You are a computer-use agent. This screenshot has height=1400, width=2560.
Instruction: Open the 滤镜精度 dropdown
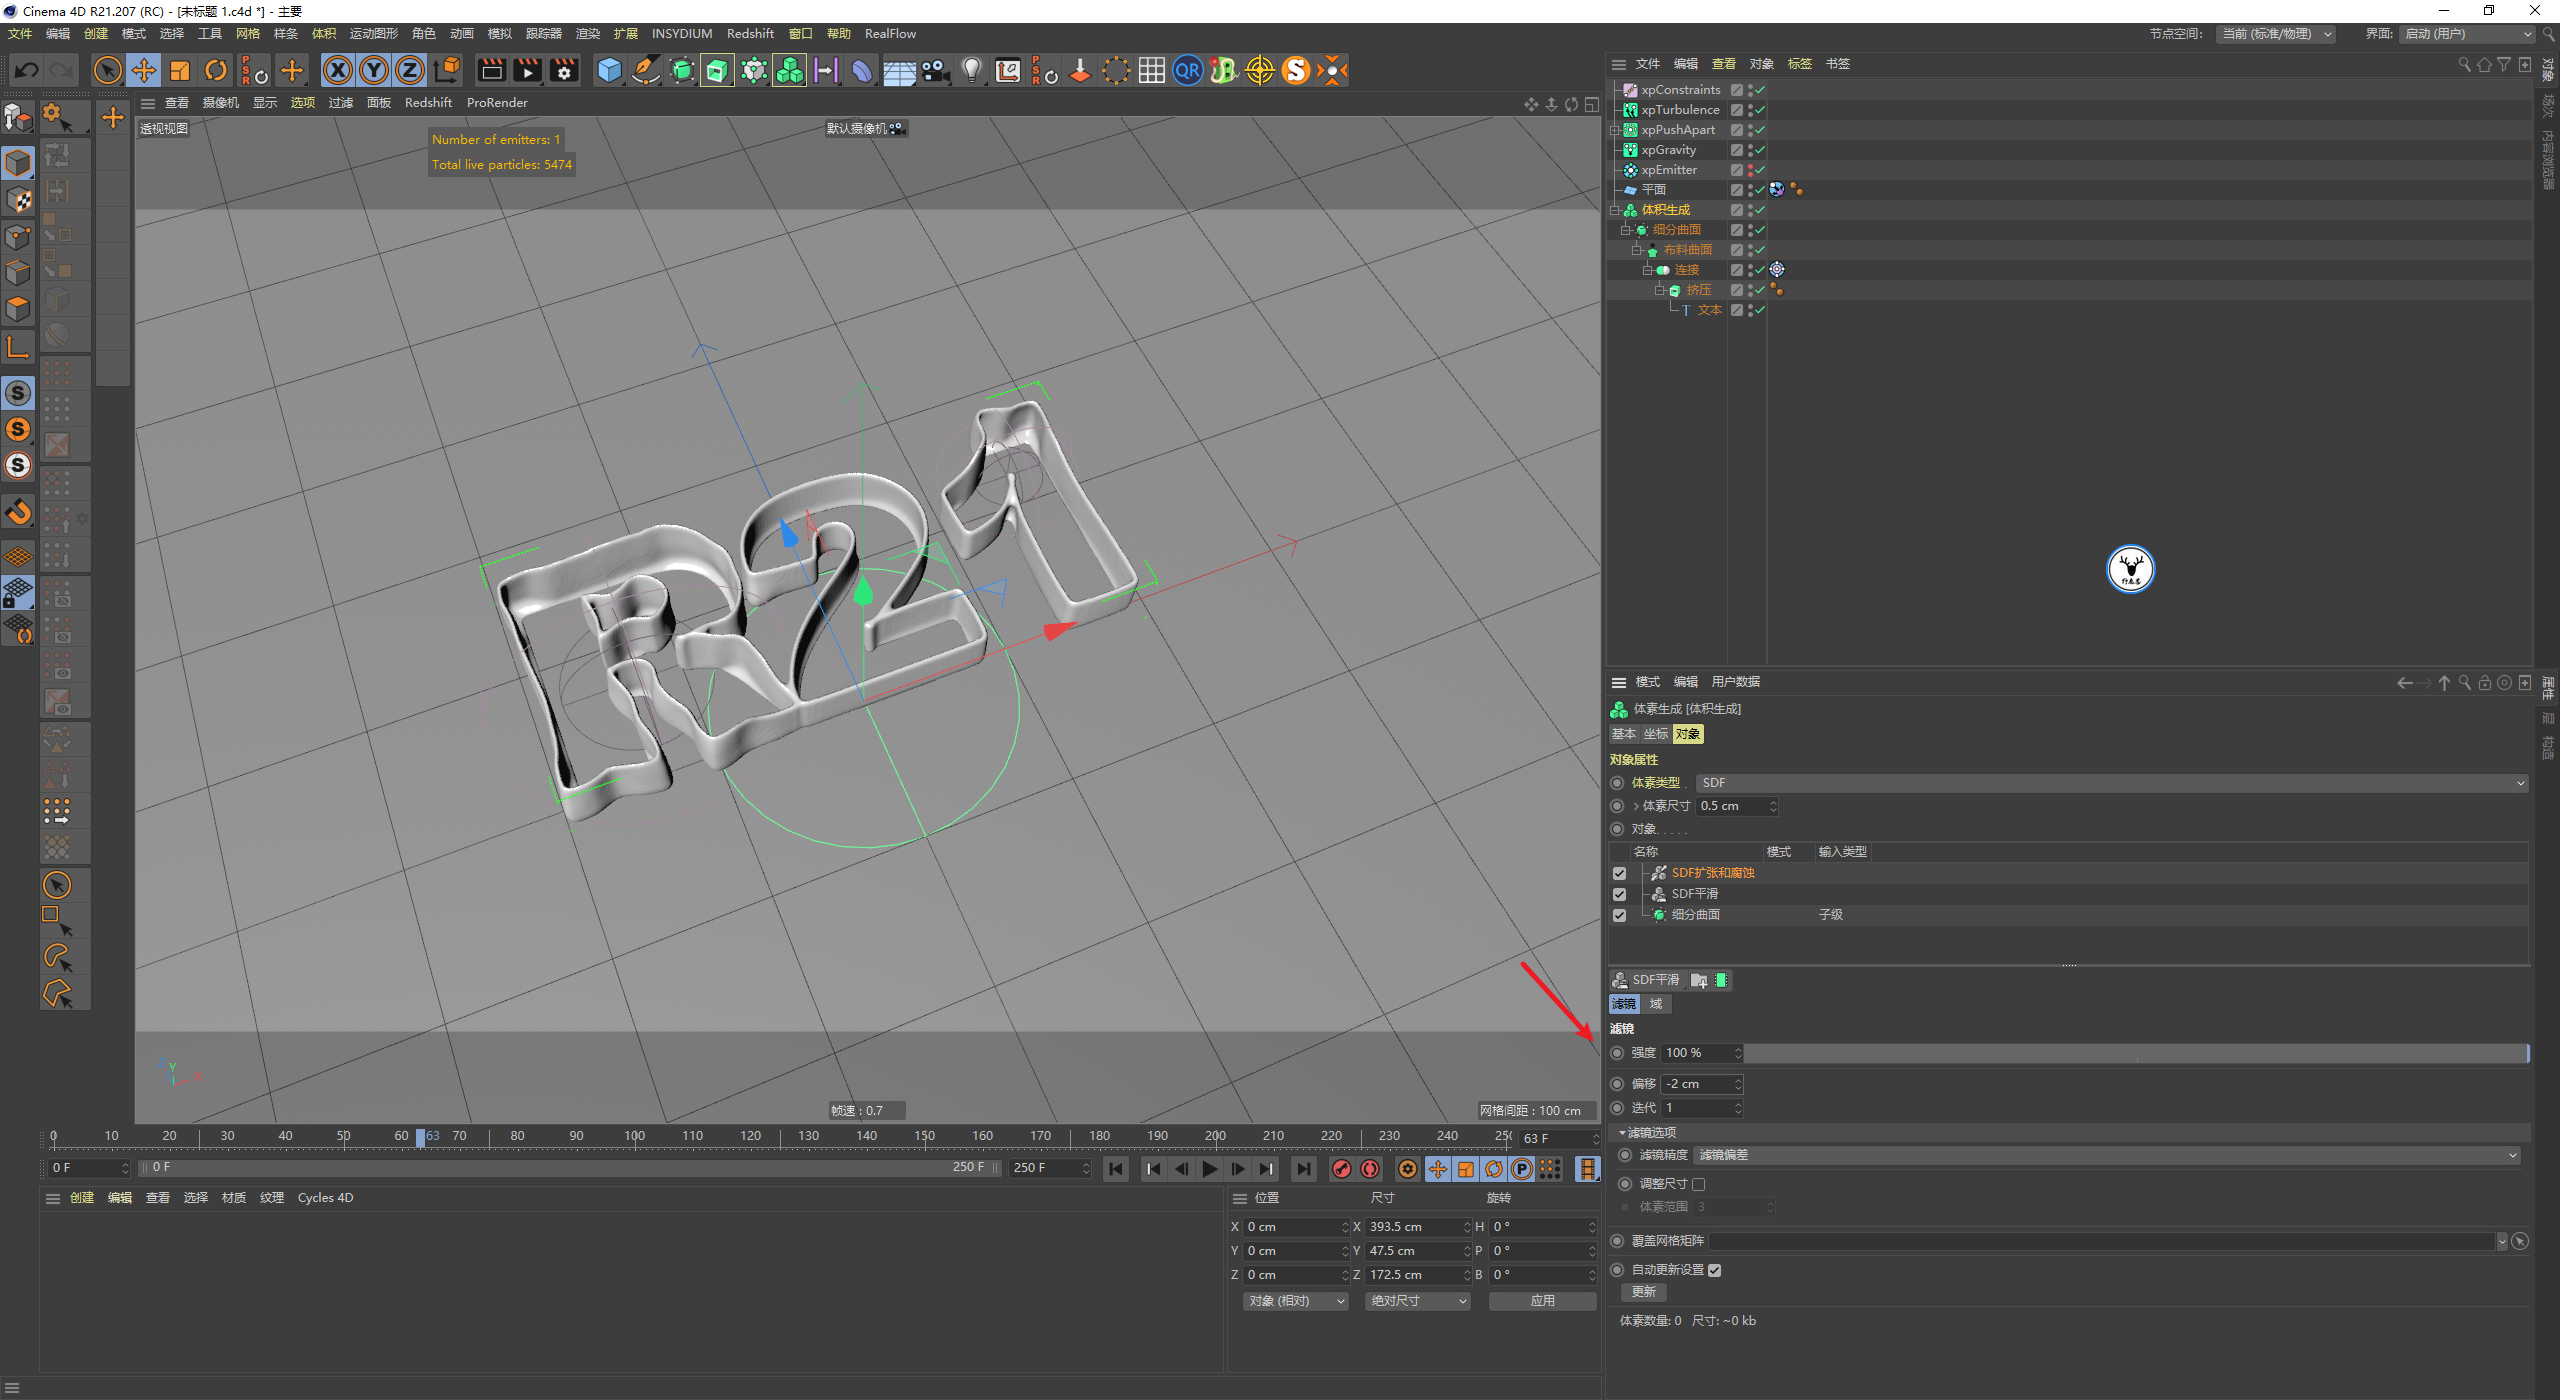click(x=2106, y=1155)
